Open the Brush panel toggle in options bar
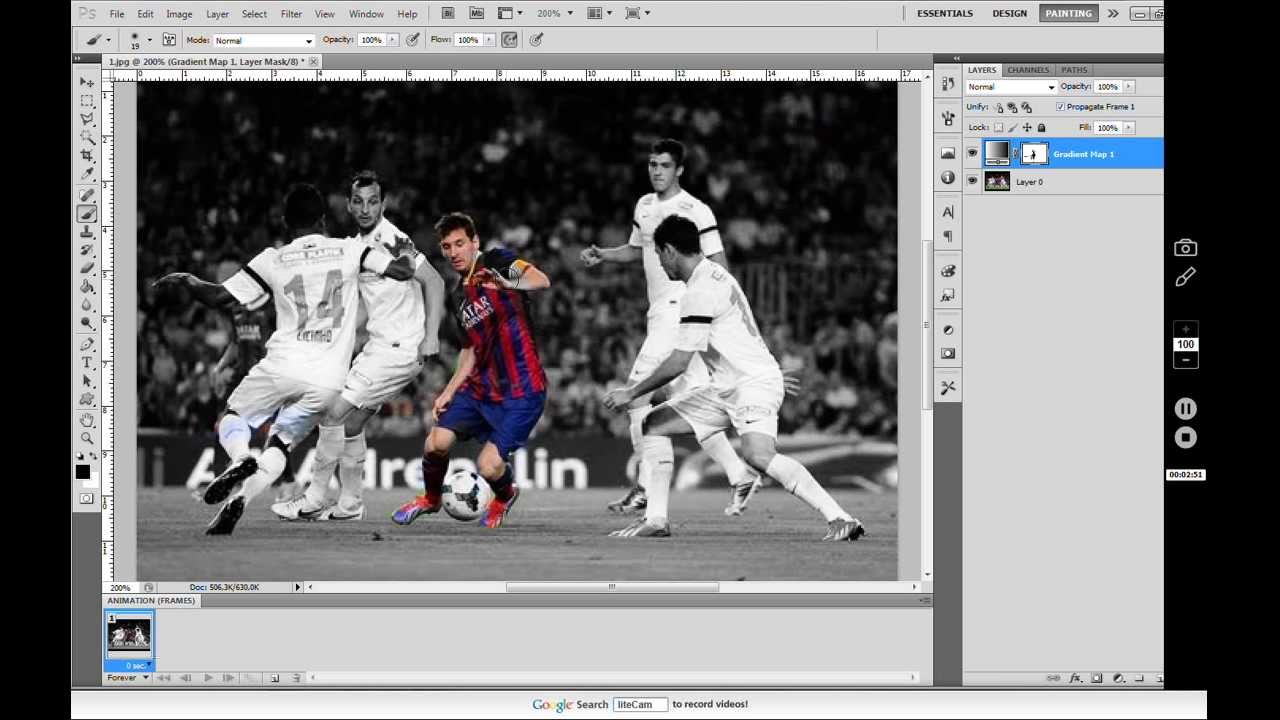This screenshot has width=1280, height=720. (169, 40)
